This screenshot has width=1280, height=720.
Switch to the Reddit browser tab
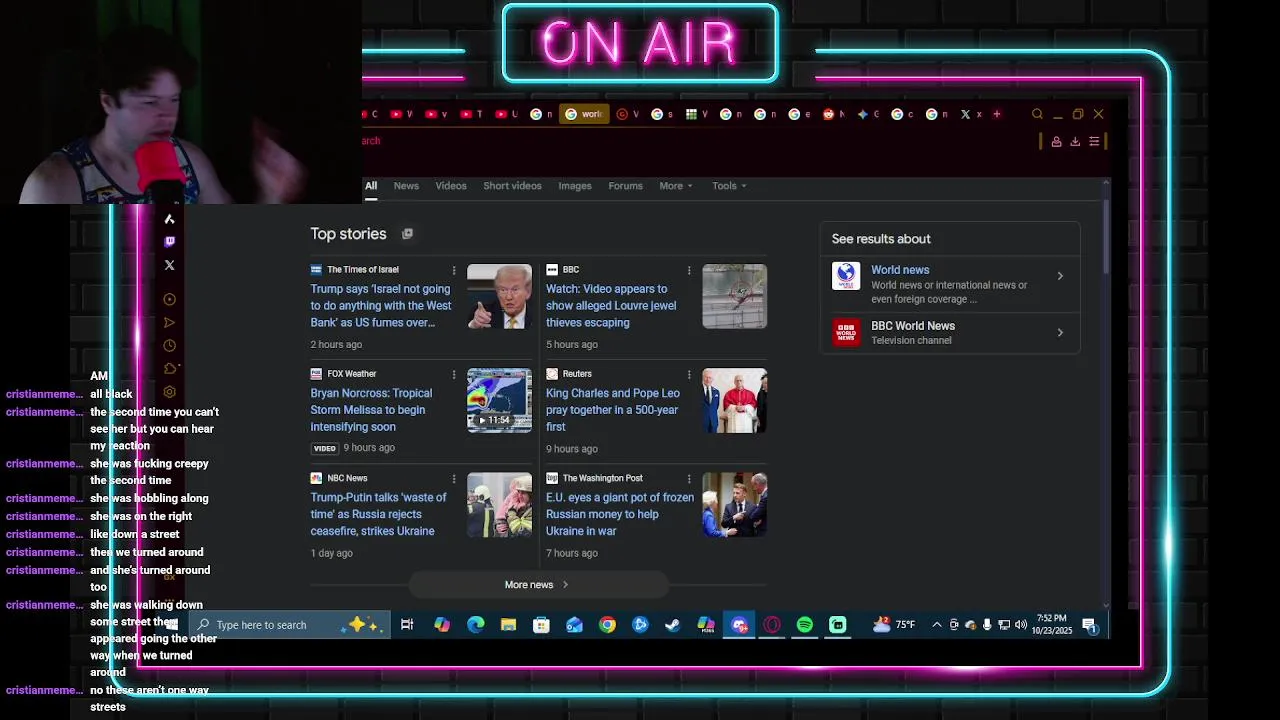pyautogui.click(x=834, y=114)
